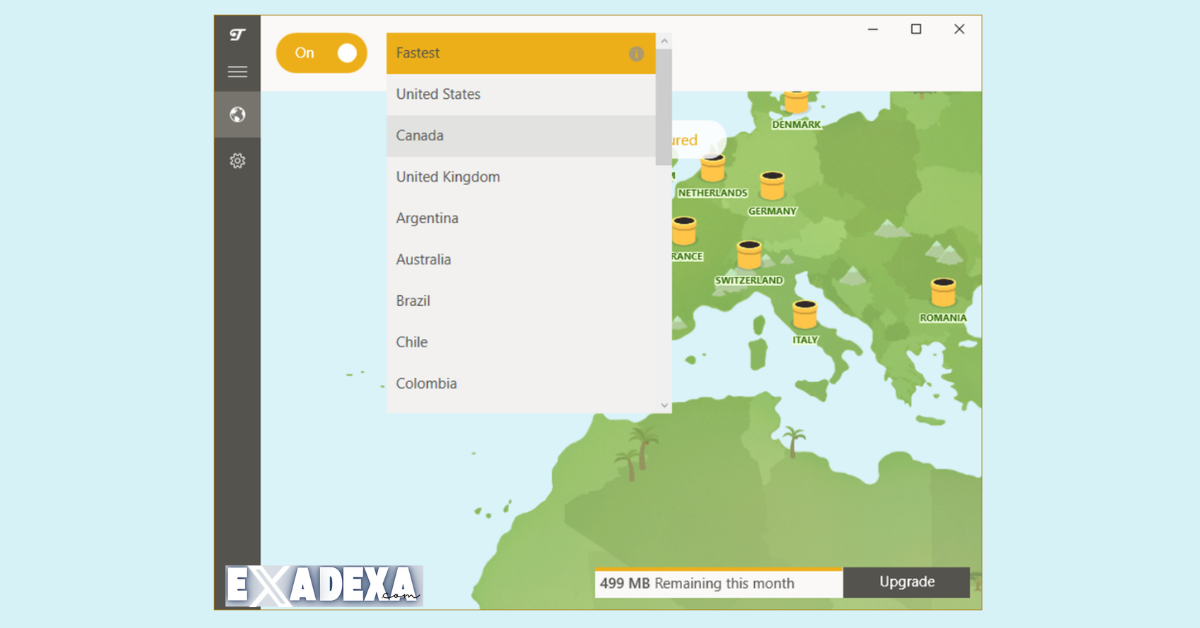Click the Denmark tunnel marker

[x=797, y=102]
